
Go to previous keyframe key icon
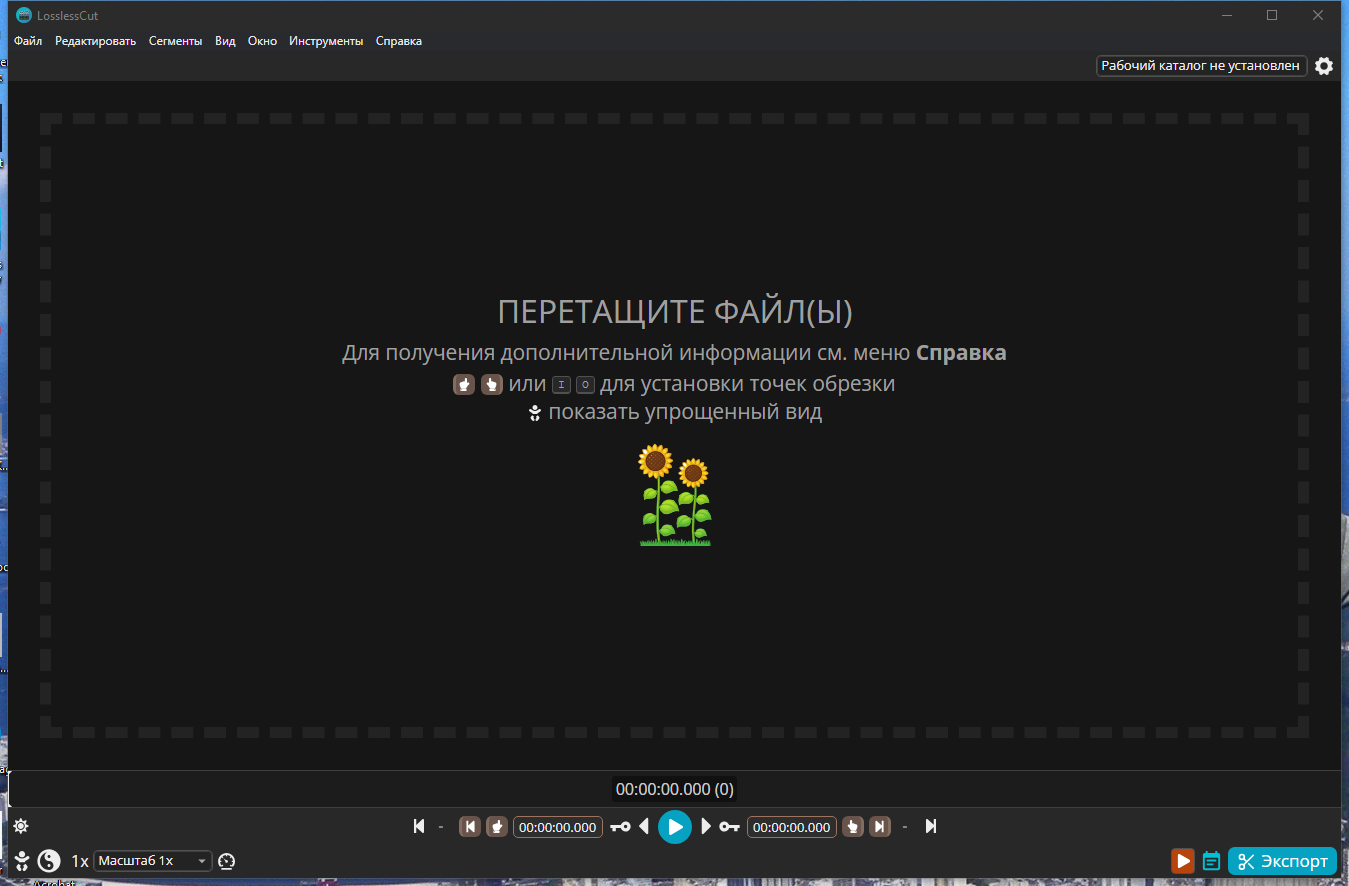tap(620, 827)
